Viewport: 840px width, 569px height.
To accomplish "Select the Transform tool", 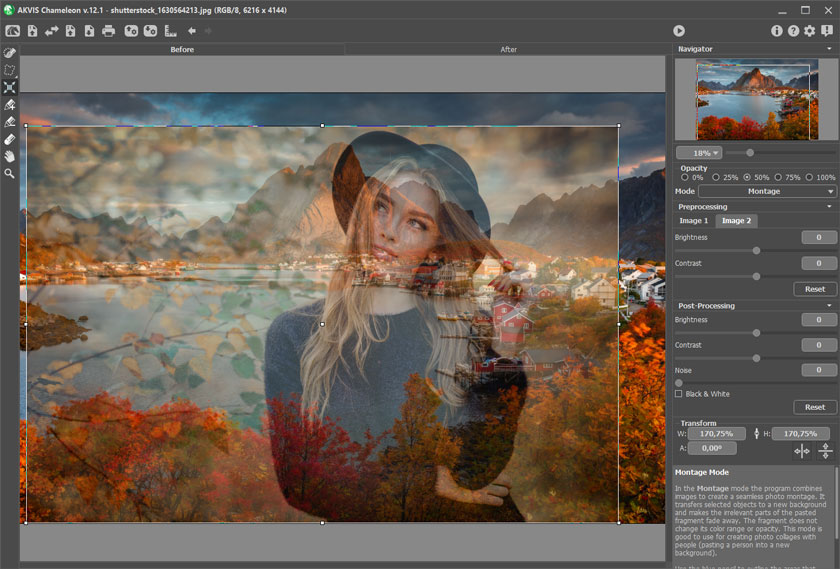I will coord(10,87).
